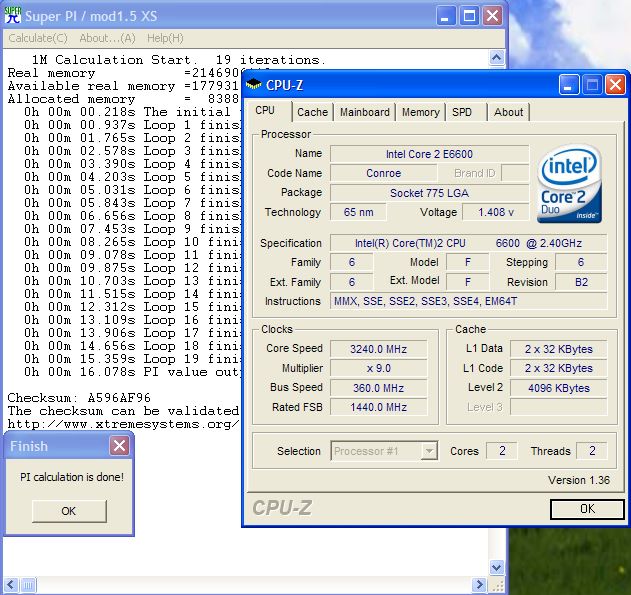Click the Voltage value 1.408 v

495,212
